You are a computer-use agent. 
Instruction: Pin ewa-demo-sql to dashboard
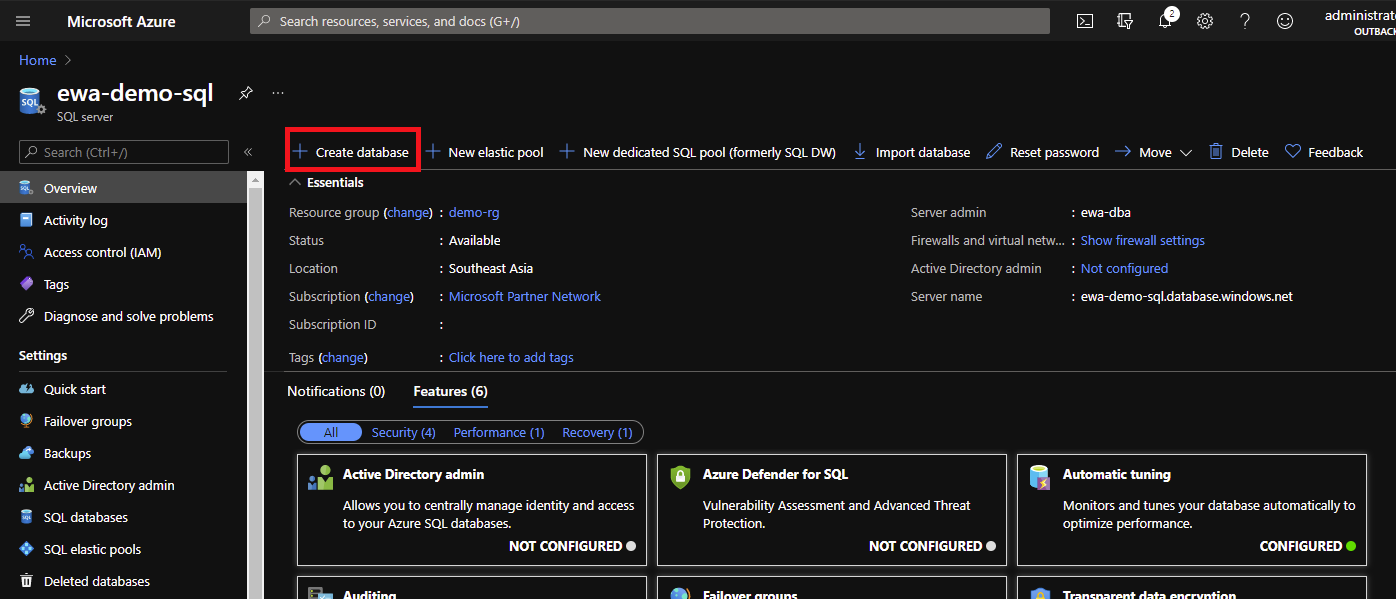tap(245, 93)
